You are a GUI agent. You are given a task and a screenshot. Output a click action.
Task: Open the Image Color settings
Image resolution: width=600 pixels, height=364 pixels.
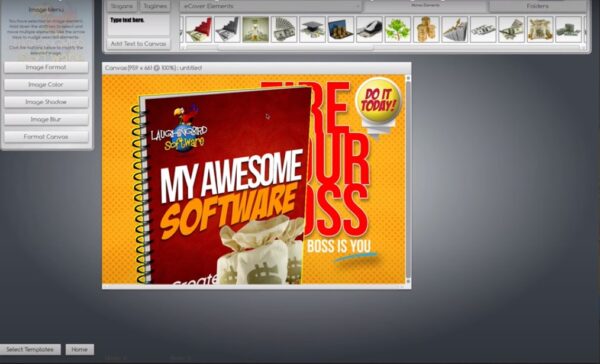click(46, 85)
